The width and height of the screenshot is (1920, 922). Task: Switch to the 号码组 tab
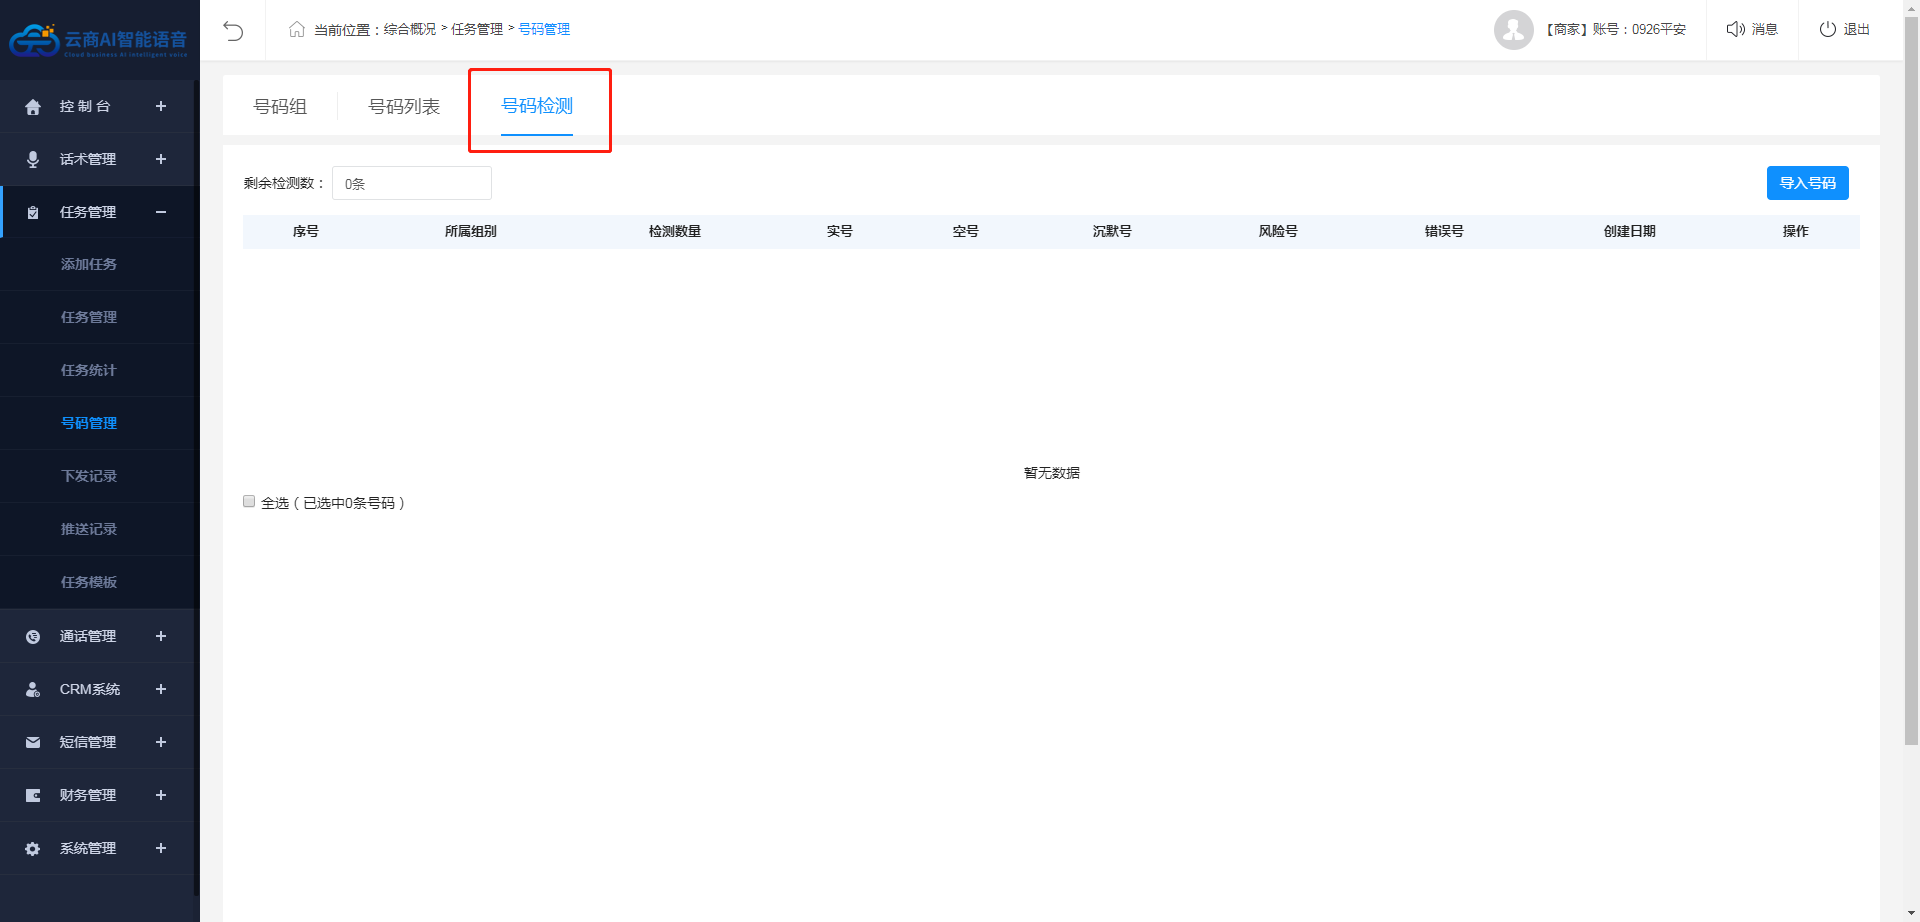point(280,106)
